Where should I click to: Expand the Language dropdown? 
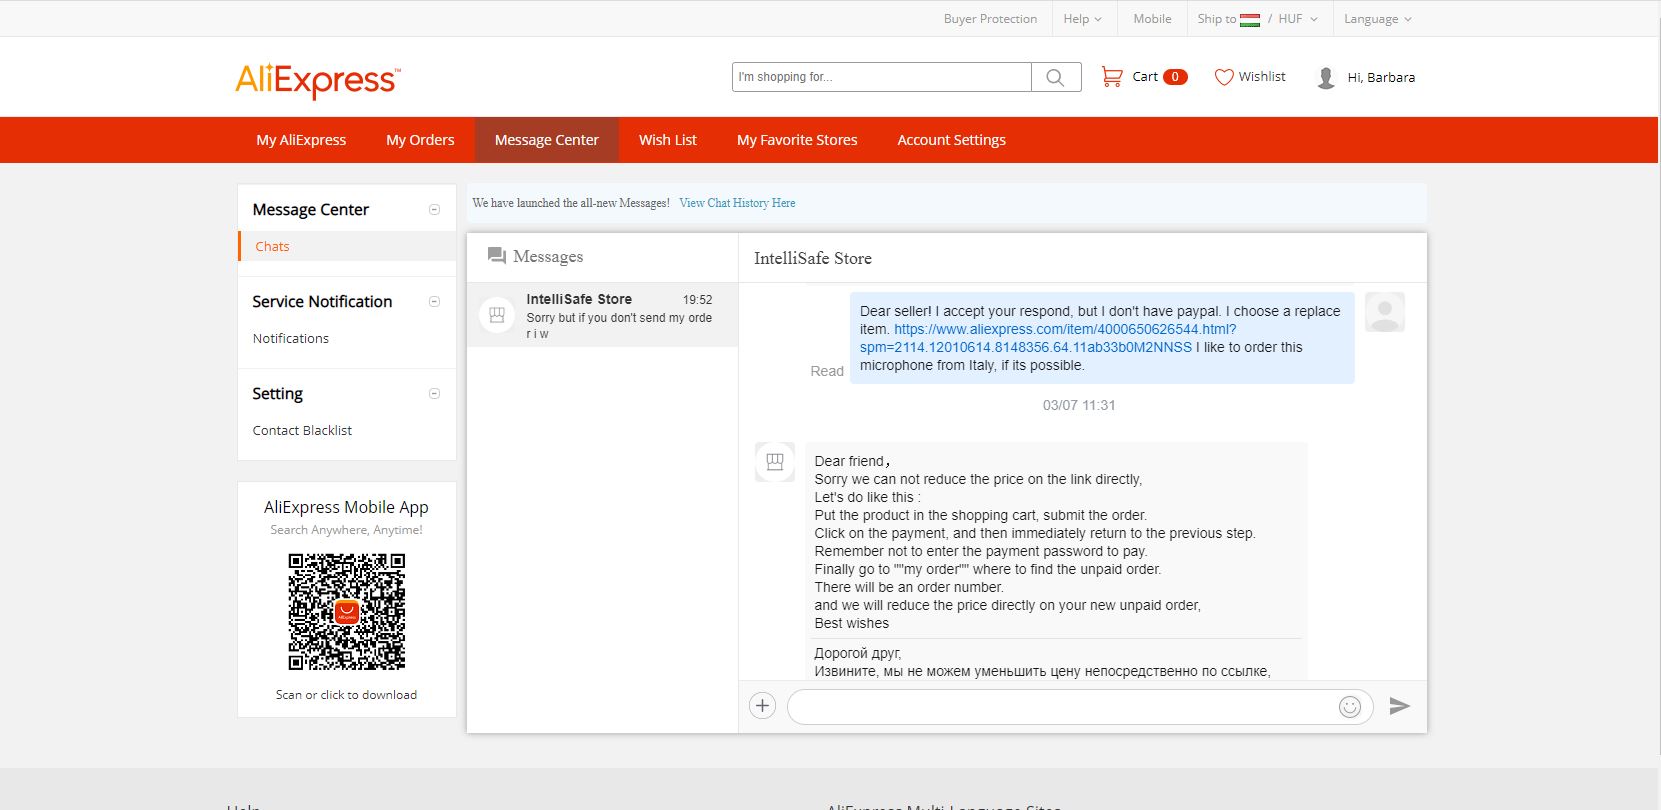(1377, 19)
